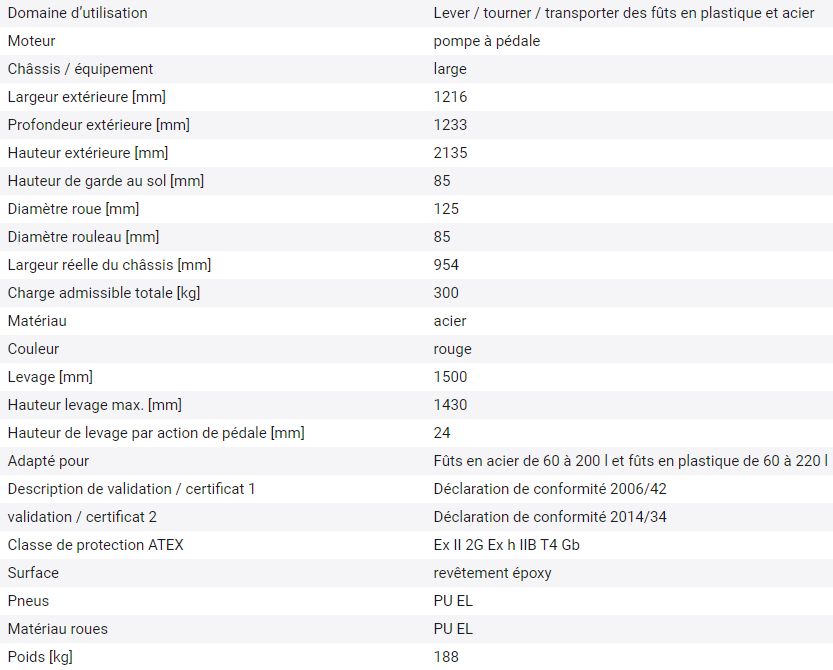Select the 954 chassis width value
Screen dimensions: 833x670
(446, 265)
